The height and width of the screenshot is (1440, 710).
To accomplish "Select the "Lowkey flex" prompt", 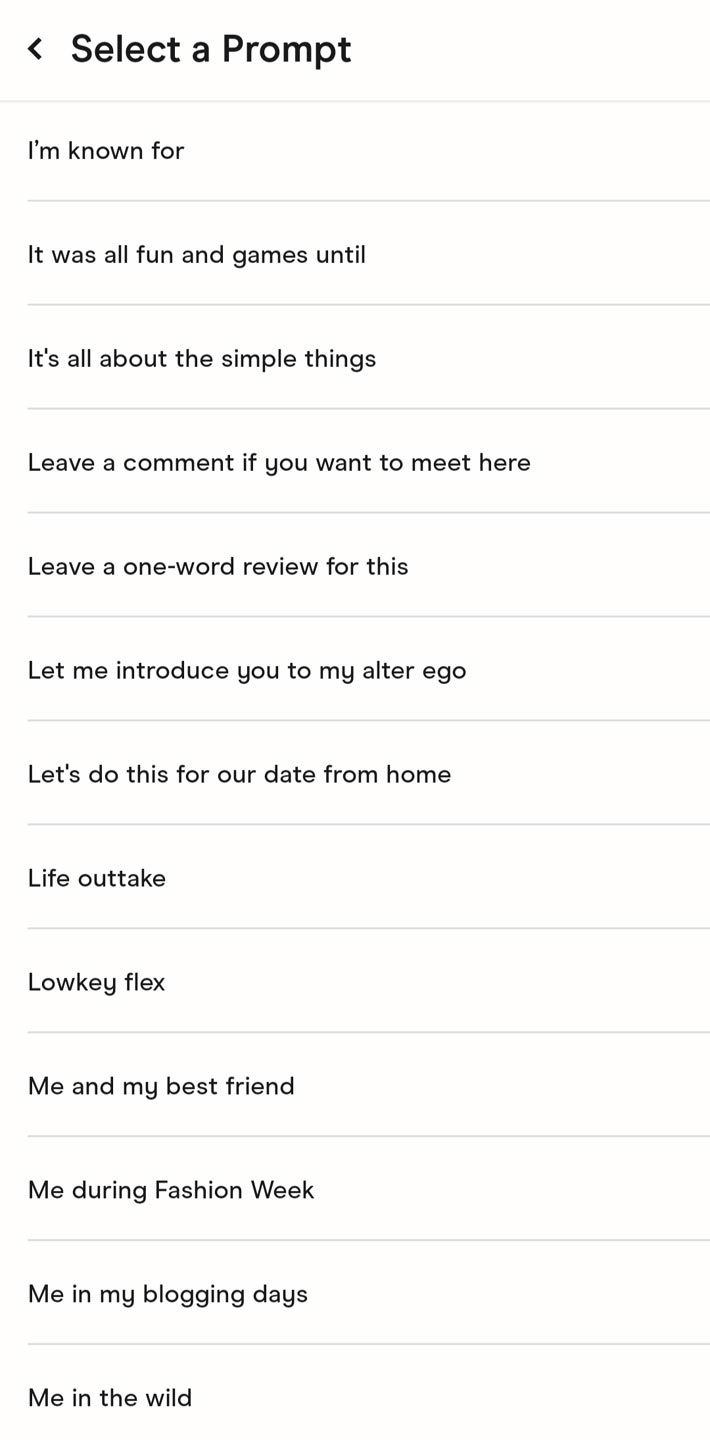I will point(355,982).
